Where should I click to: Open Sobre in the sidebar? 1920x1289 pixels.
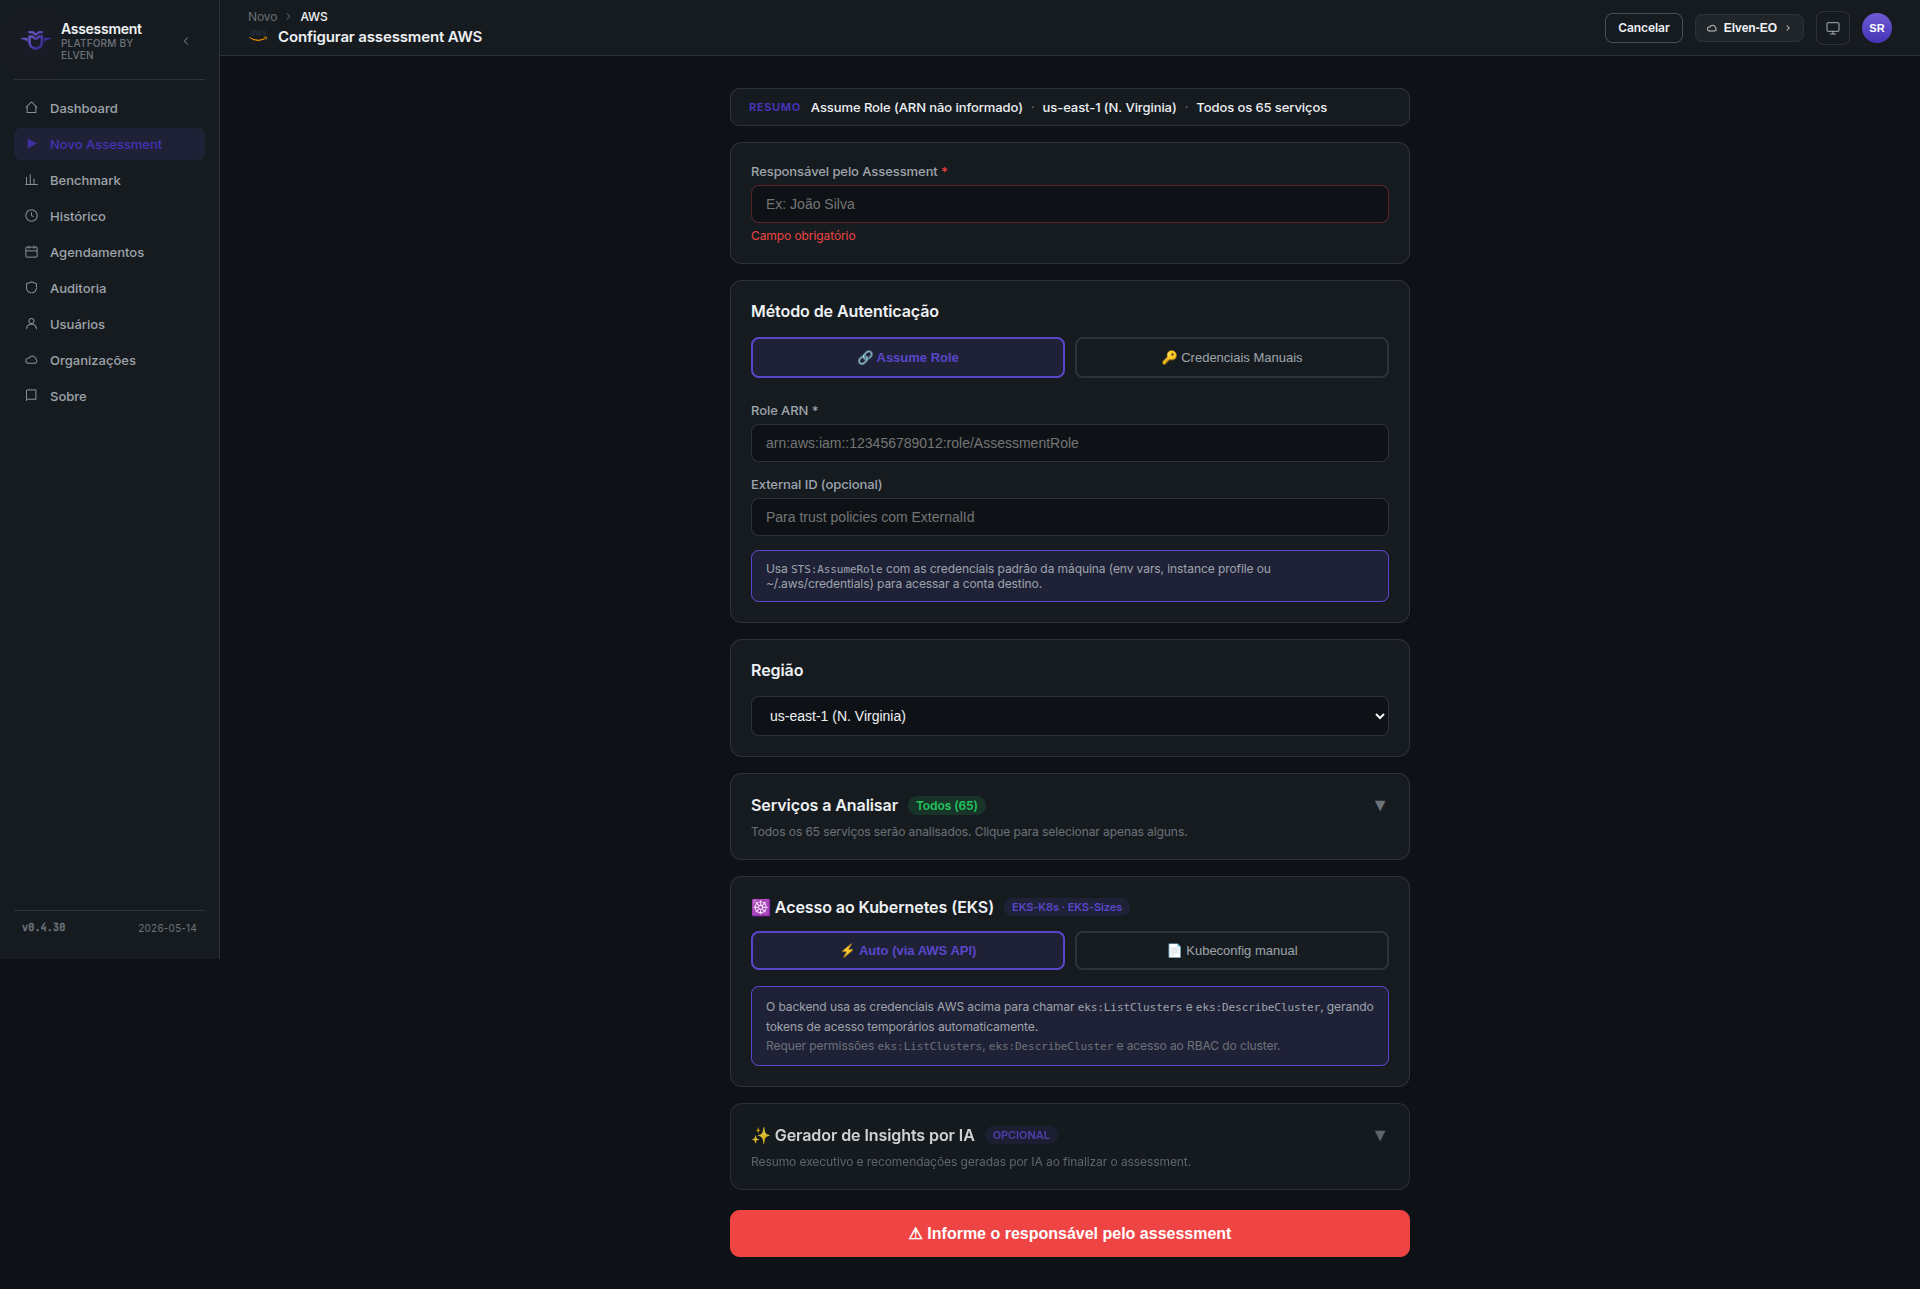click(109, 396)
